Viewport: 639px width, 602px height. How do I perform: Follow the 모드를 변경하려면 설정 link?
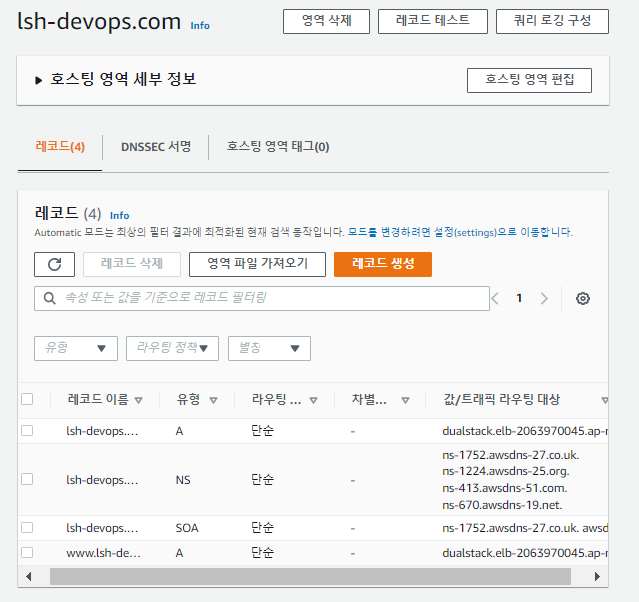(460, 232)
